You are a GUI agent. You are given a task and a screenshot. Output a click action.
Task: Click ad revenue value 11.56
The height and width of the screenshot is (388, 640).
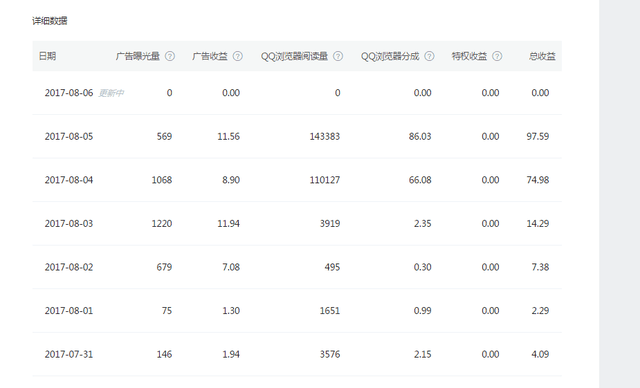[x=229, y=137]
